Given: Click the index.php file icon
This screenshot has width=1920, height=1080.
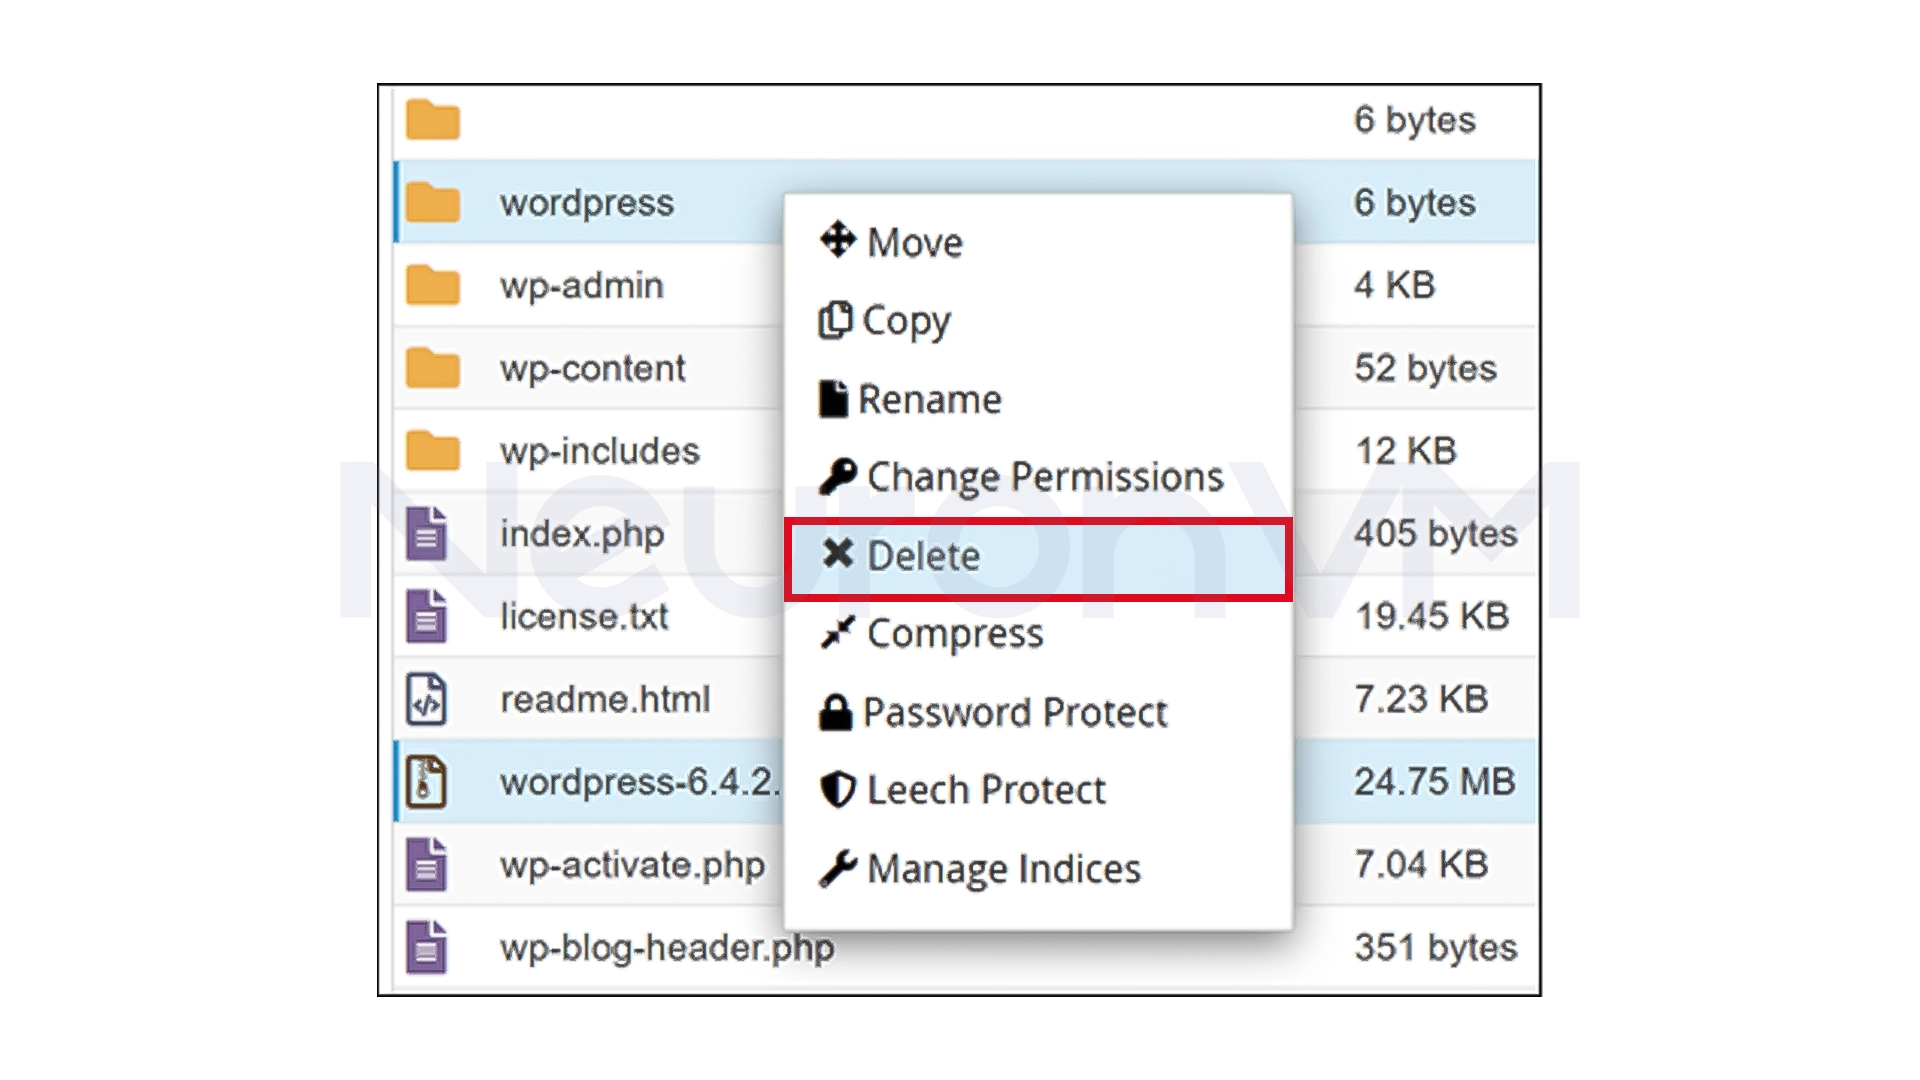Looking at the screenshot, I should (x=429, y=534).
